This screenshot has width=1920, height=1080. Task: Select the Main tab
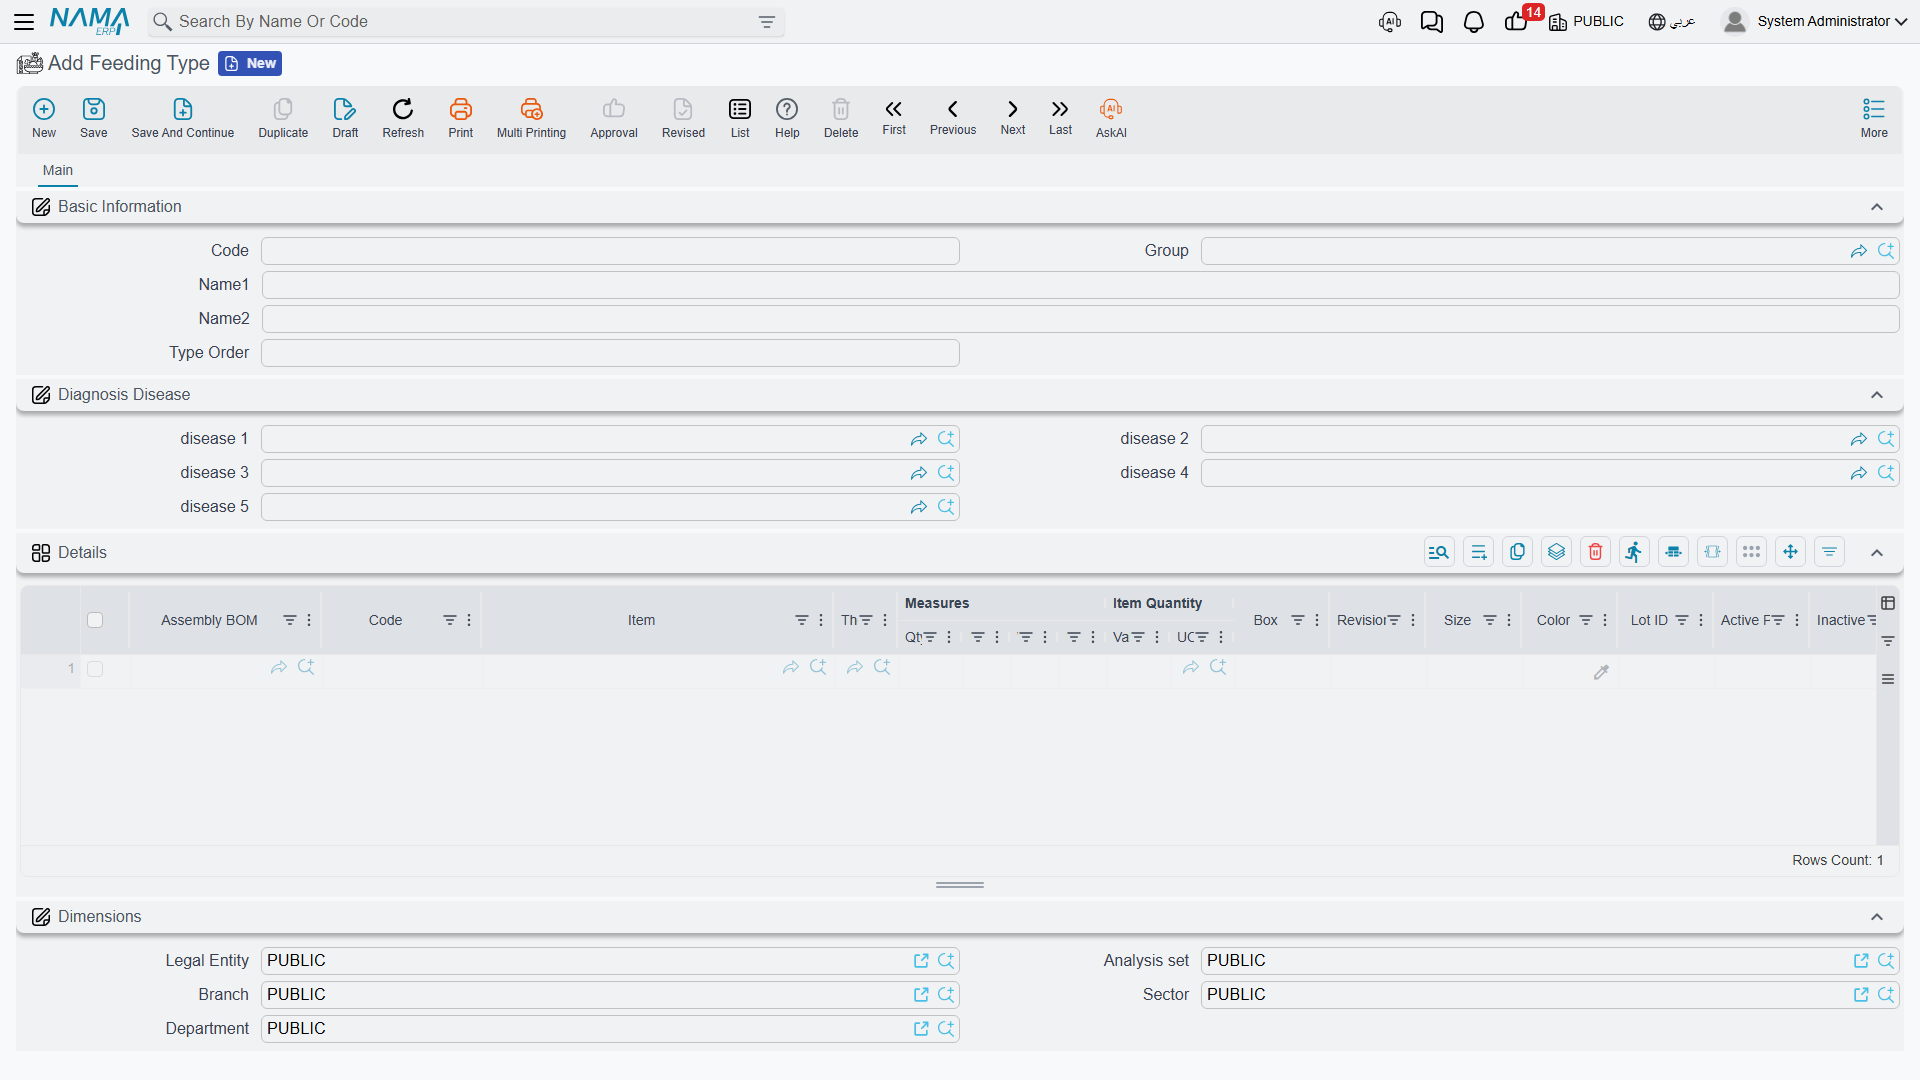pyautogui.click(x=58, y=171)
